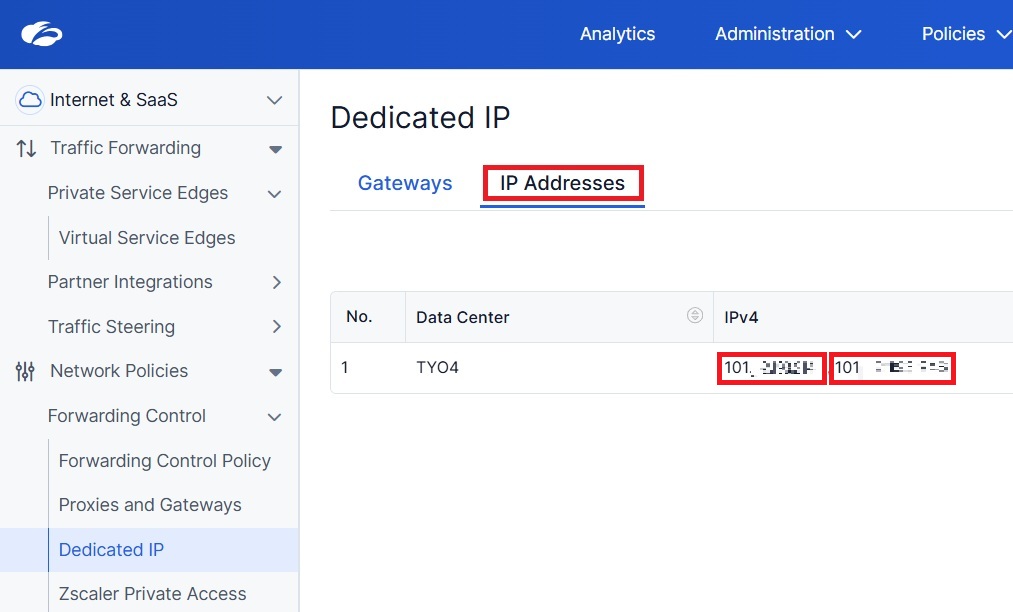Click the Traffic Forwarding arrows icon
The height and width of the screenshot is (612, 1013).
(x=26, y=148)
